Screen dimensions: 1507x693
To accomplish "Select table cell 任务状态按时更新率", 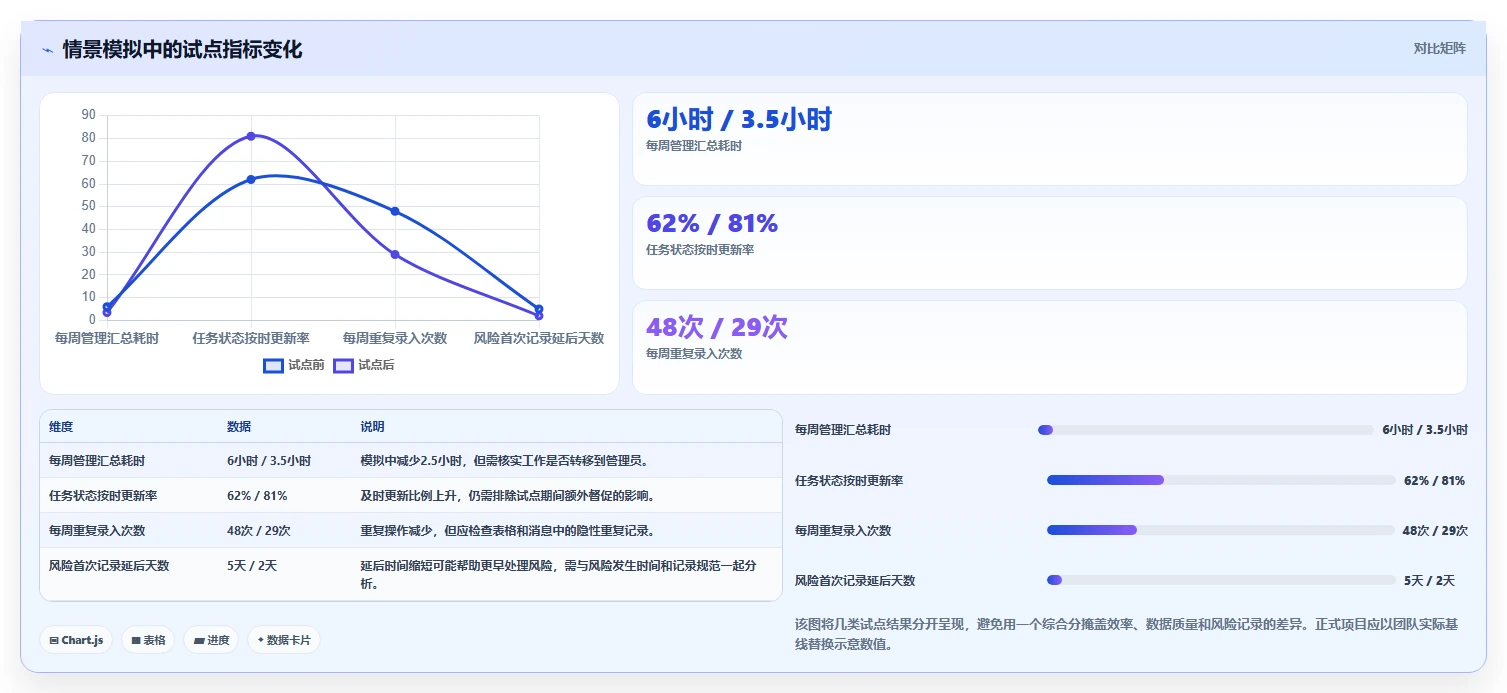I will tap(103, 495).
